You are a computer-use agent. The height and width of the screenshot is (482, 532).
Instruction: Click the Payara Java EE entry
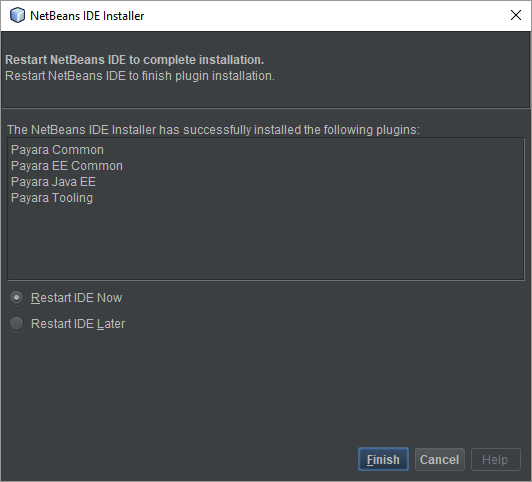click(53, 182)
